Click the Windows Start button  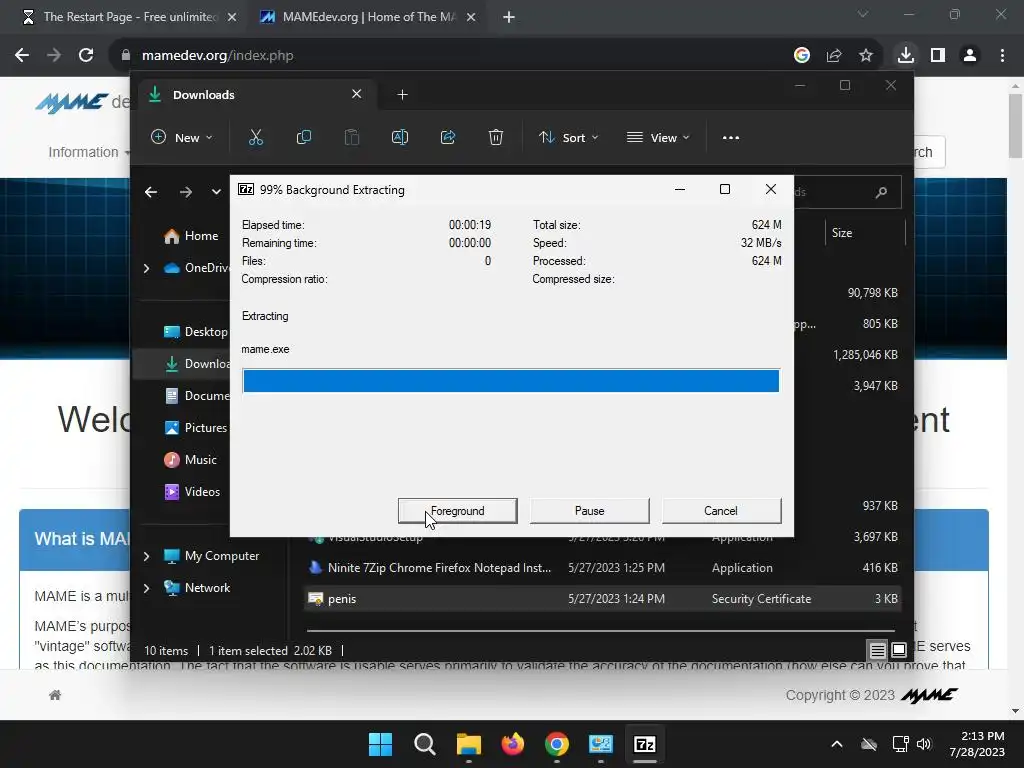coord(381,744)
